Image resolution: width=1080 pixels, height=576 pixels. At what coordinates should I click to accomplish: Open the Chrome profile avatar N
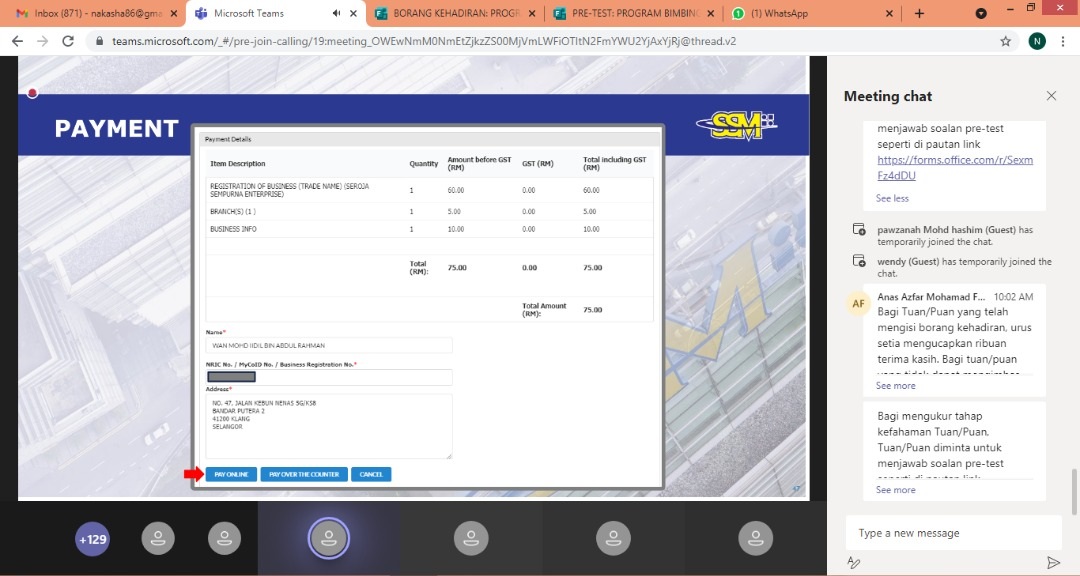coord(1037,41)
